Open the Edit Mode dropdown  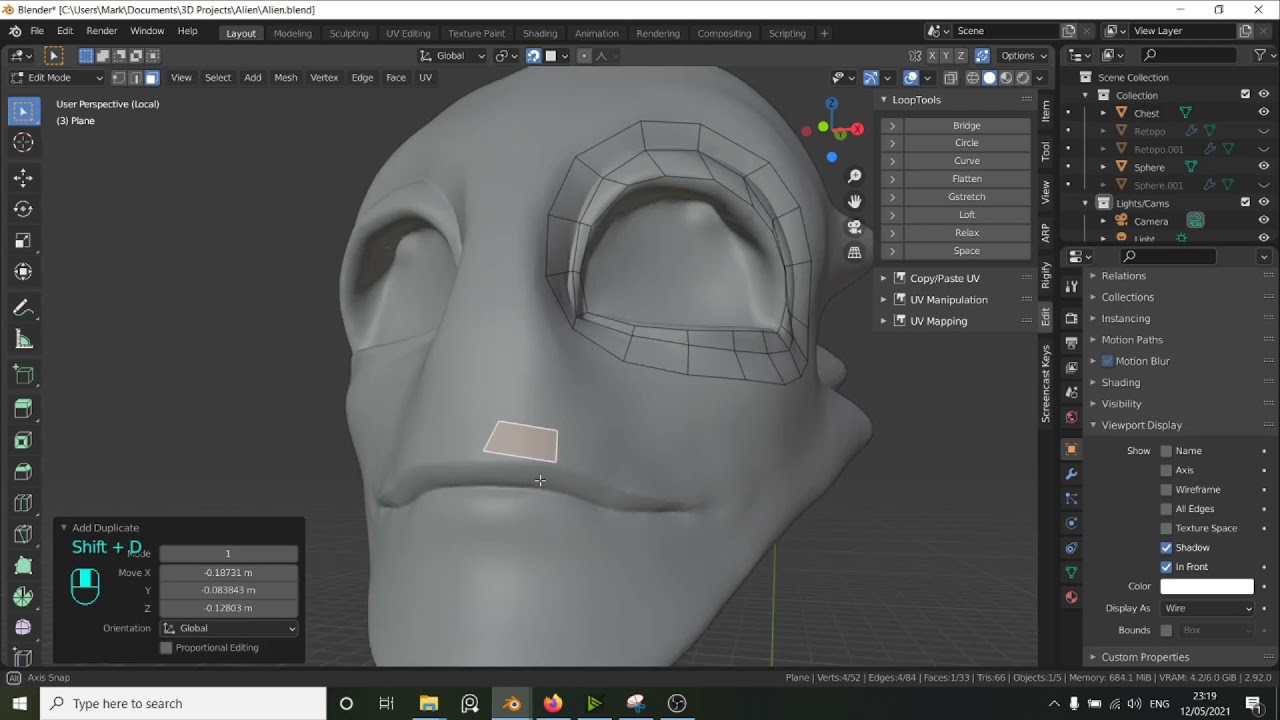pos(57,78)
